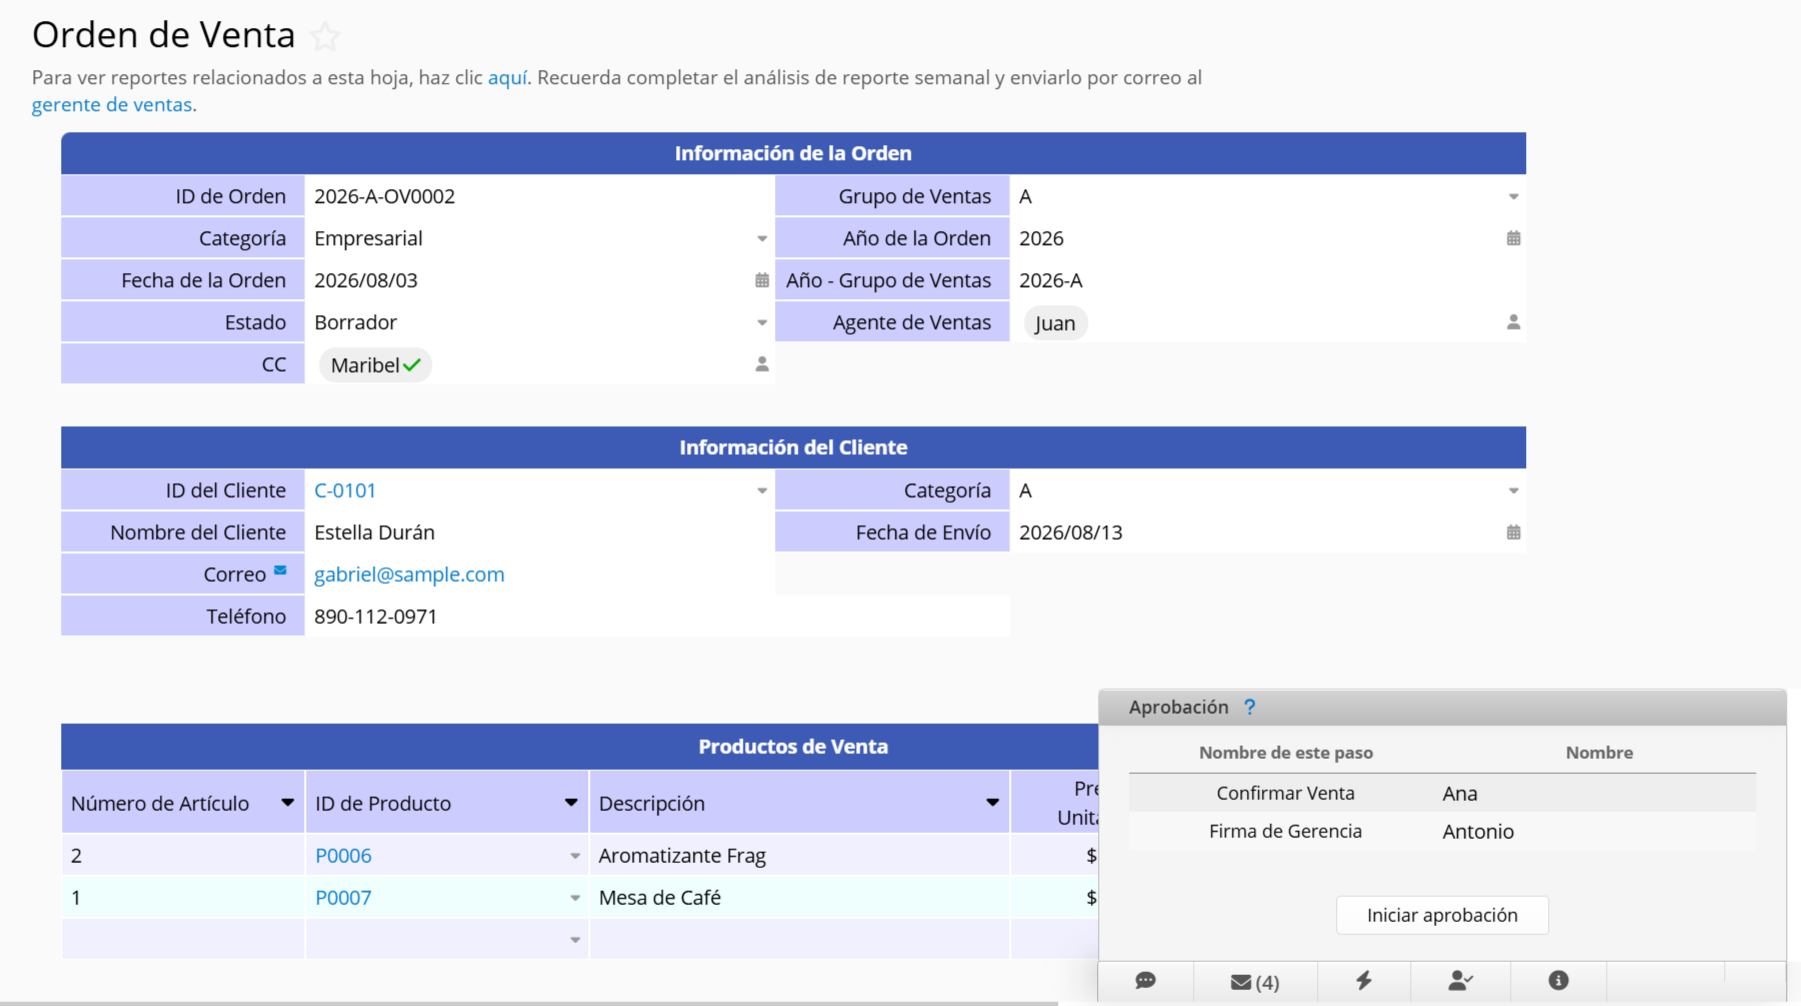Click the Iniciar aprobación button
1801x1006 pixels.
pos(1442,915)
